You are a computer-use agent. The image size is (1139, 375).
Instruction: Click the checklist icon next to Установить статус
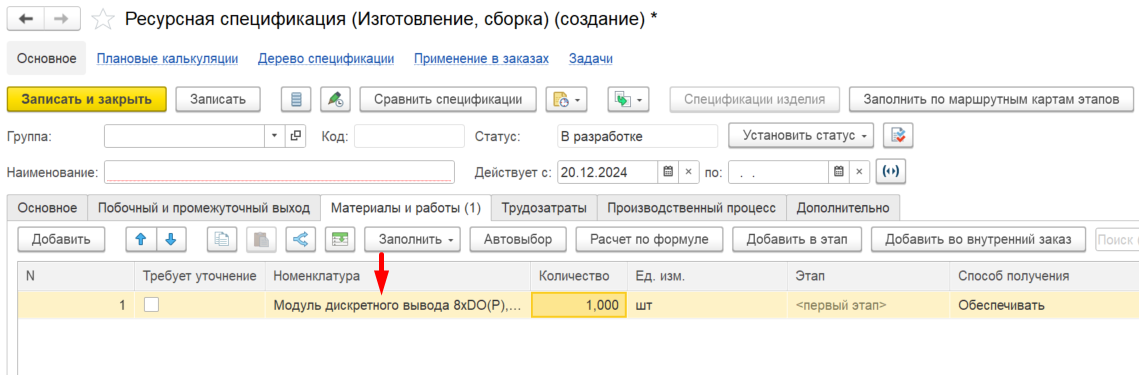pyautogui.click(x=898, y=136)
